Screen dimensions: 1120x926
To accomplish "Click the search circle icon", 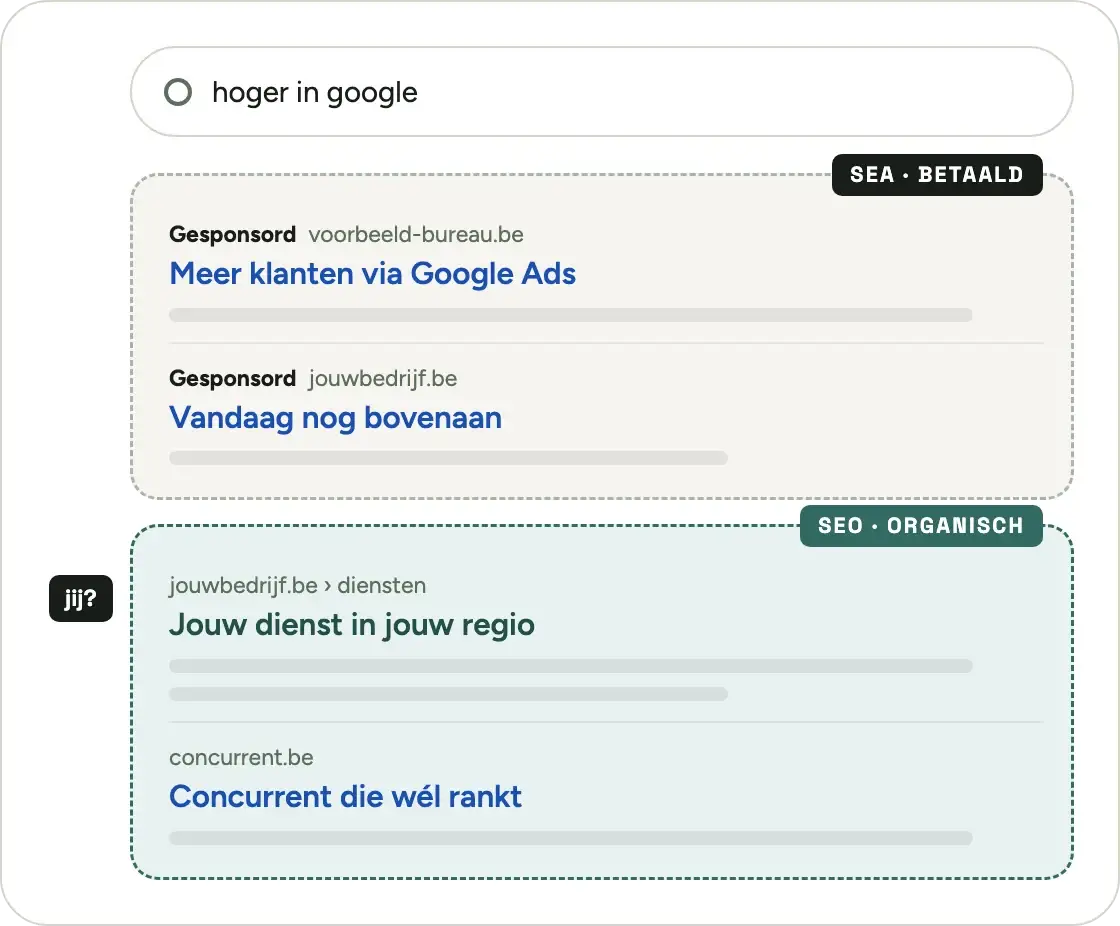I will pyautogui.click(x=178, y=91).
